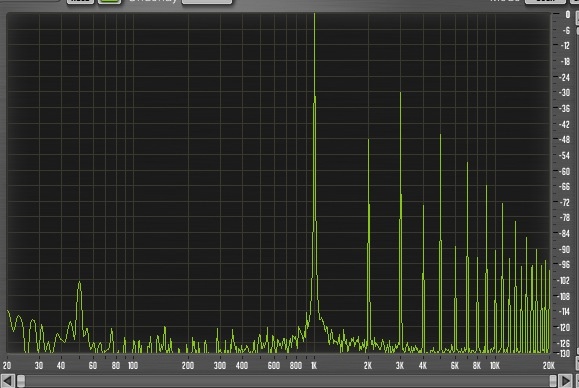
Task: Click the -130 dB level scale label
Action: click(x=564, y=354)
